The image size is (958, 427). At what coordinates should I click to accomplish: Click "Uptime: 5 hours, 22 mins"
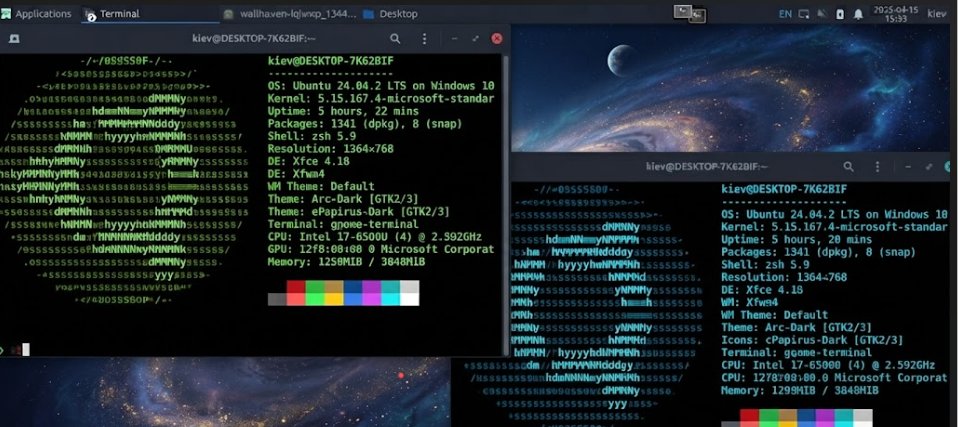tap(343, 111)
